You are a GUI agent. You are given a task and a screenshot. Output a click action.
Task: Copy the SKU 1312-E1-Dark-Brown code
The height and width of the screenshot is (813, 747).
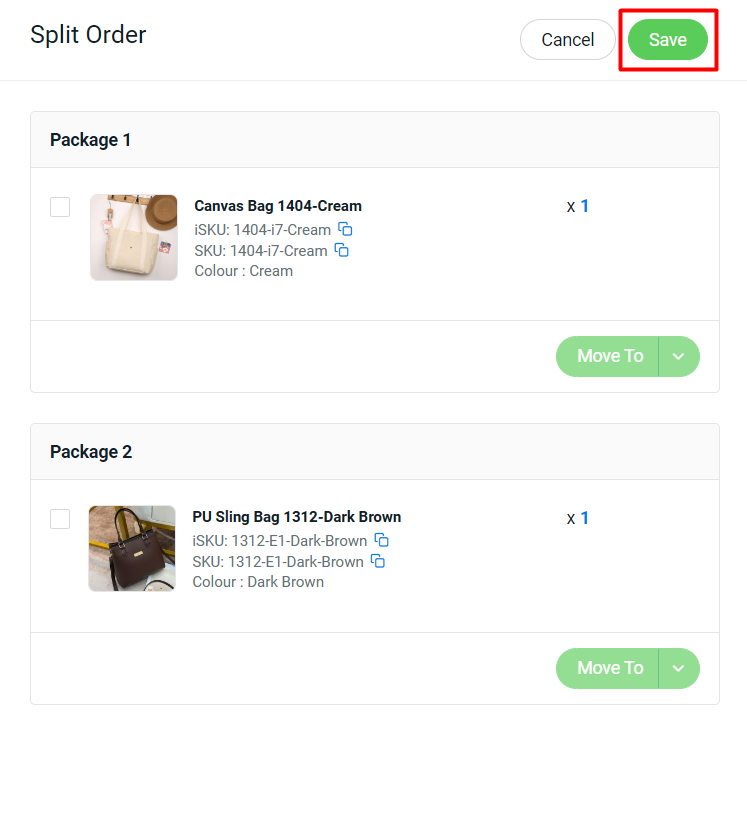coord(378,561)
